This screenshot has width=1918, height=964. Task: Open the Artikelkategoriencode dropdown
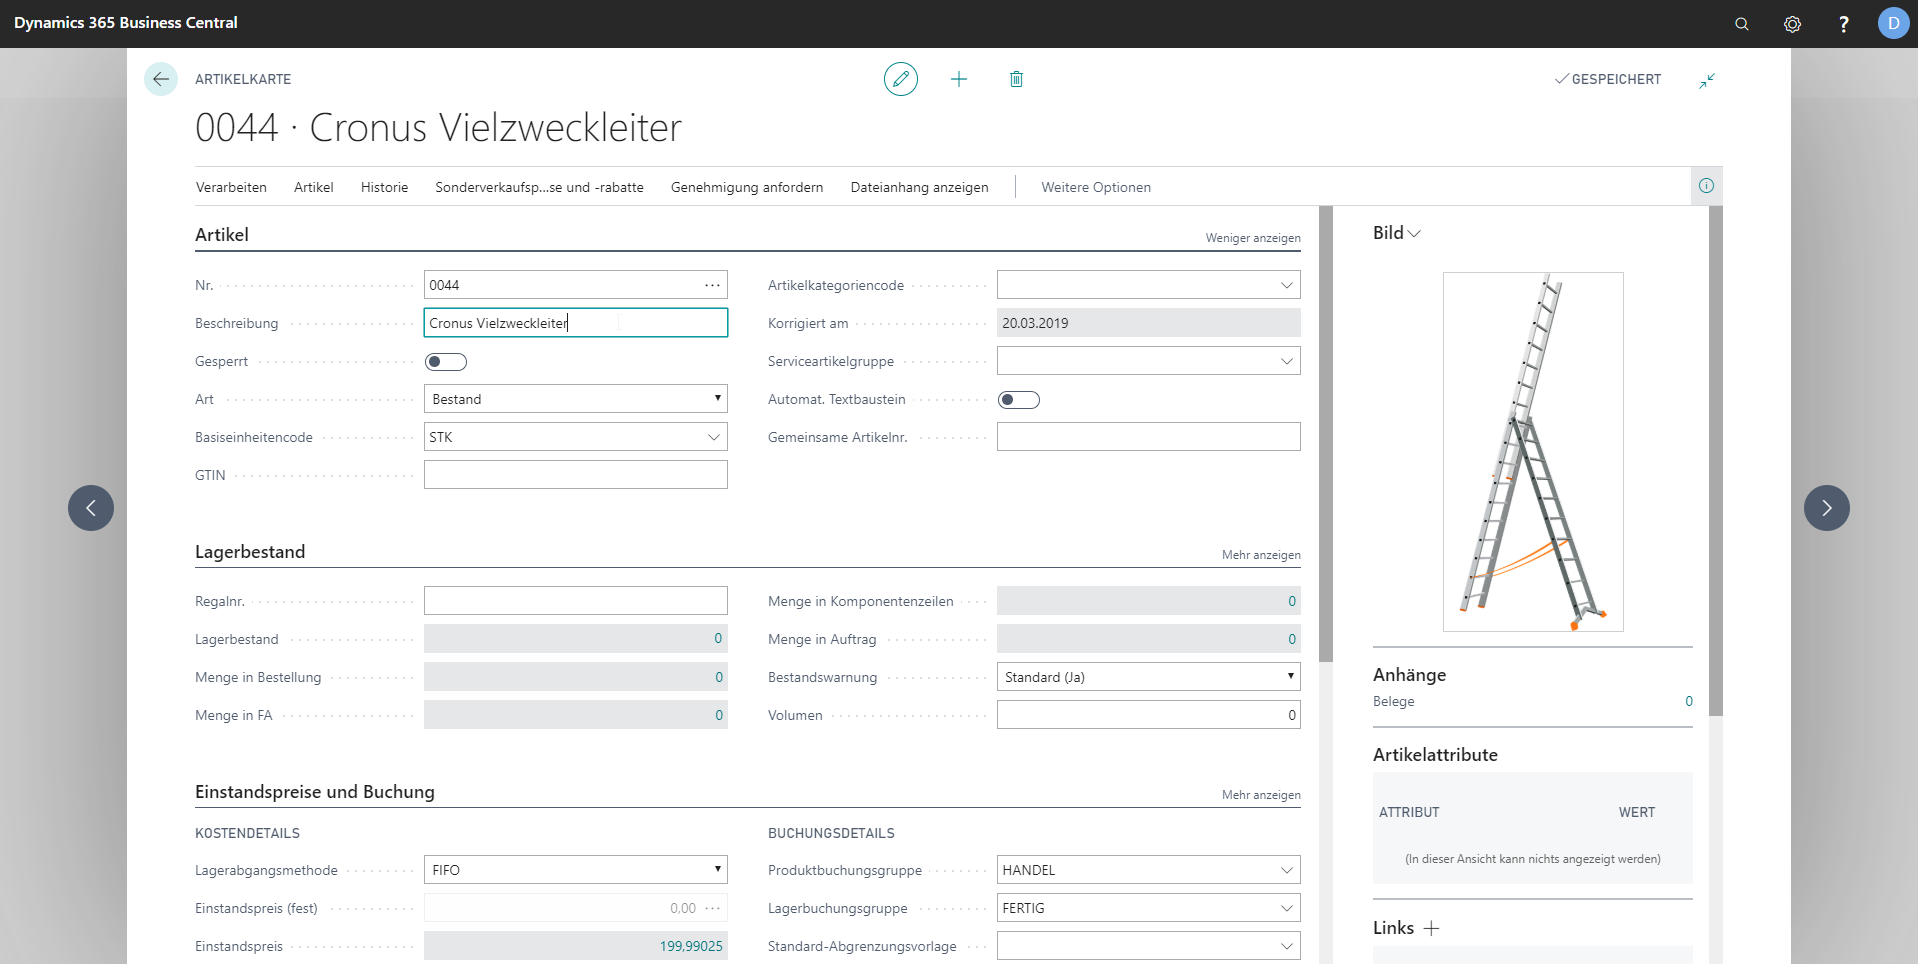[x=1287, y=285]
